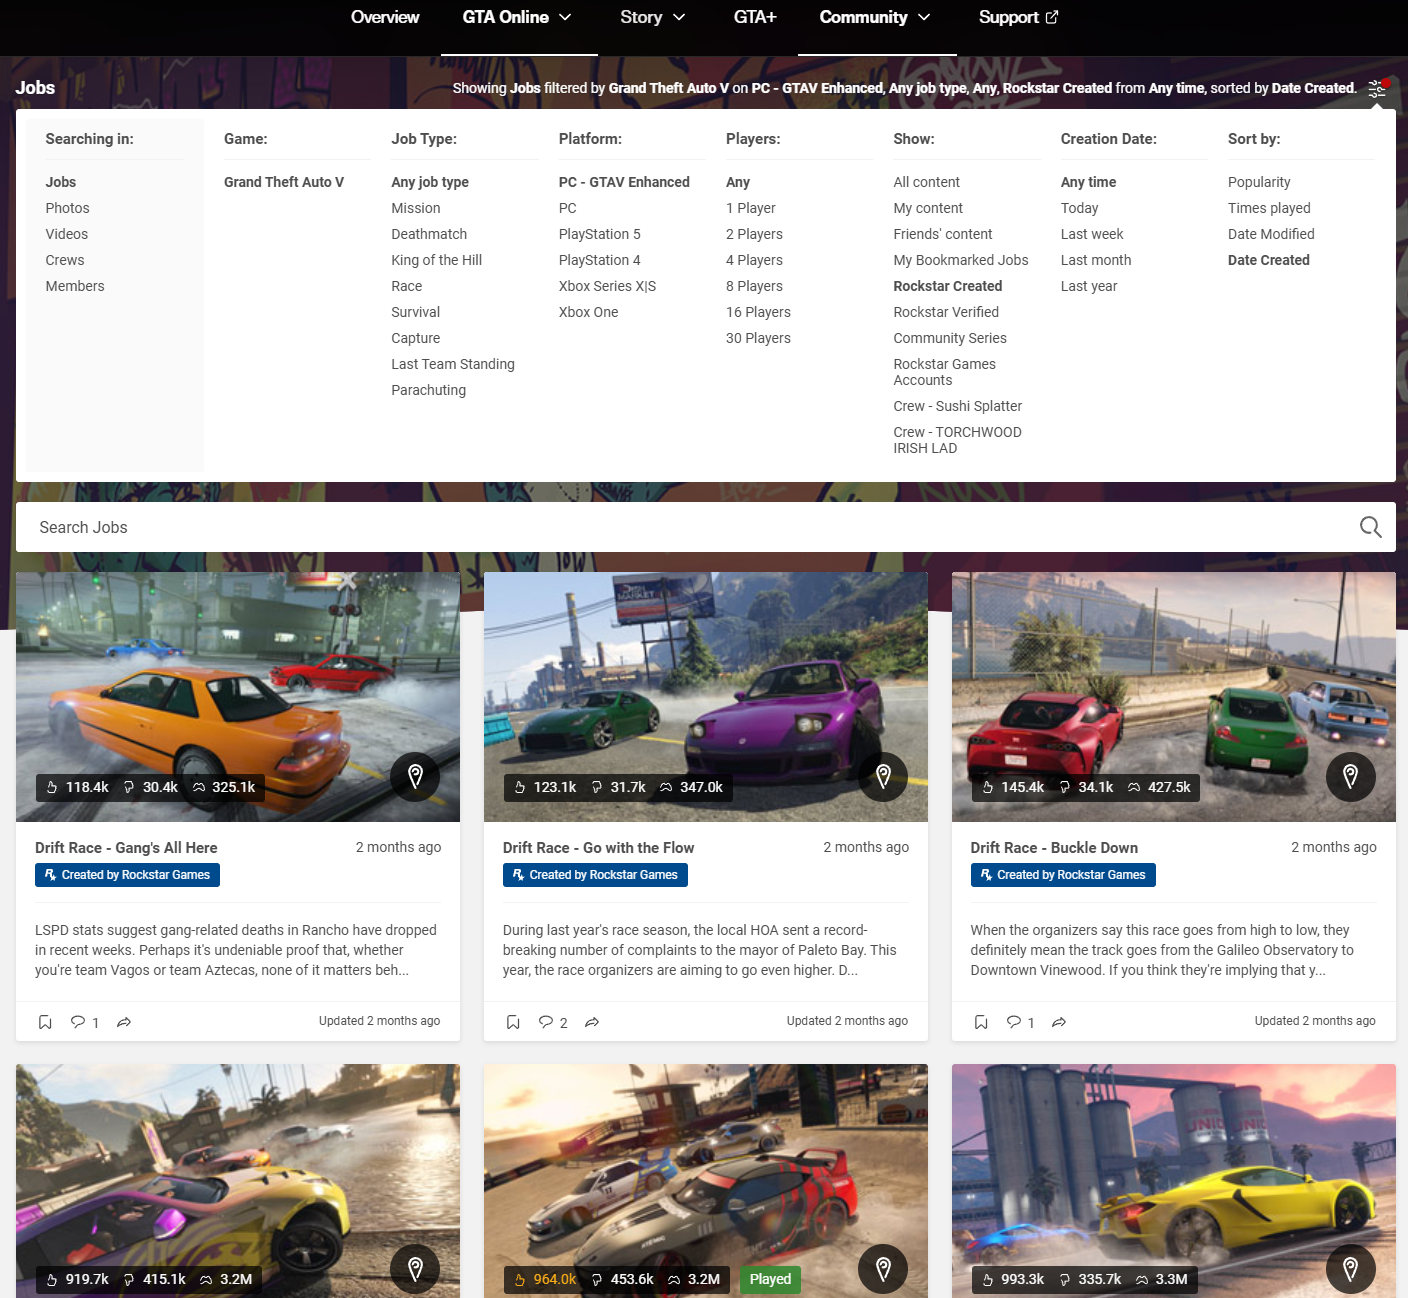Show My Bookmarked Jobs
This screenshot has width=1408, height=1298.
coord(961,260)
